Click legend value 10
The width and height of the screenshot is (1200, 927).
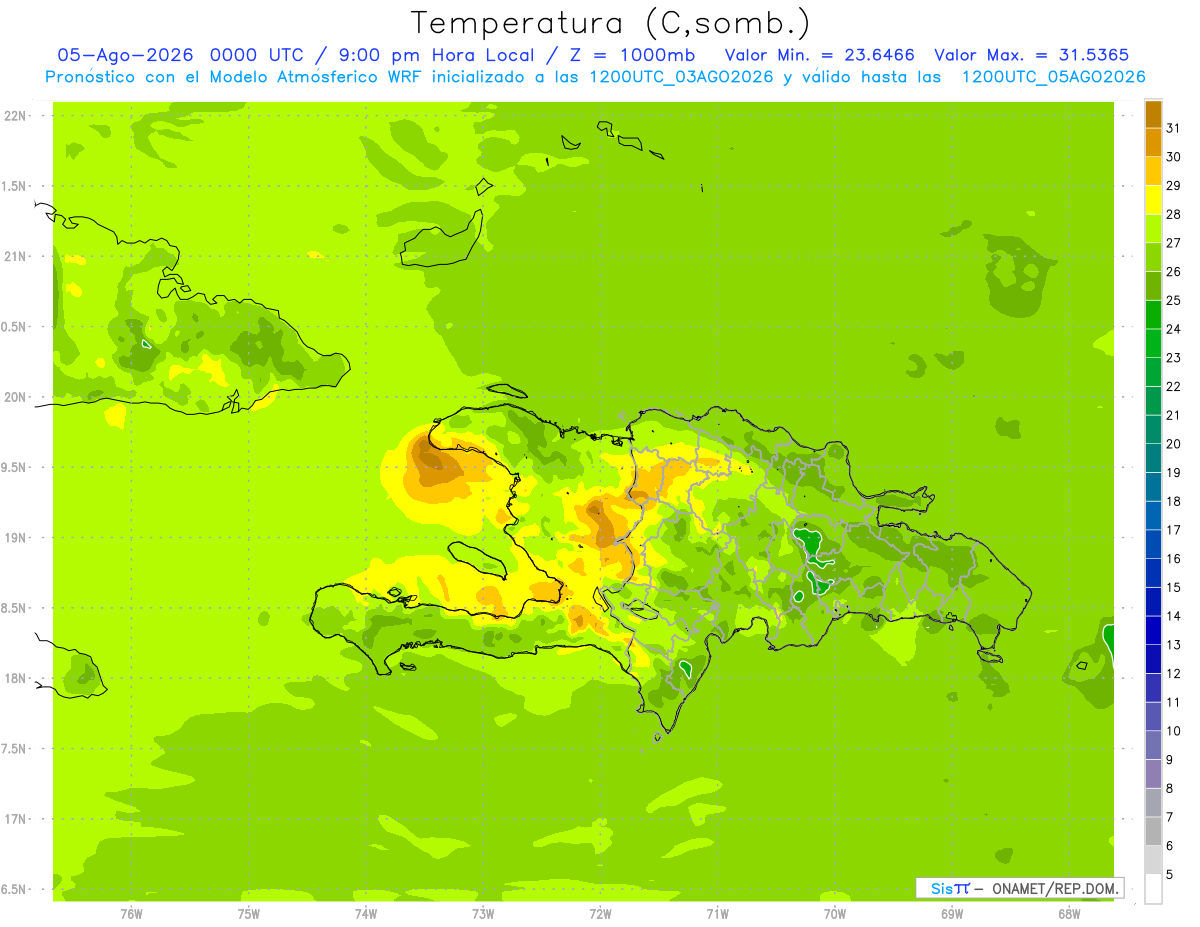1173,731
